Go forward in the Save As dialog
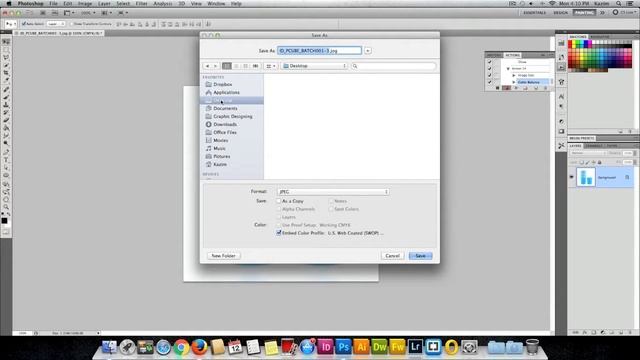 [x=216, y=66]
